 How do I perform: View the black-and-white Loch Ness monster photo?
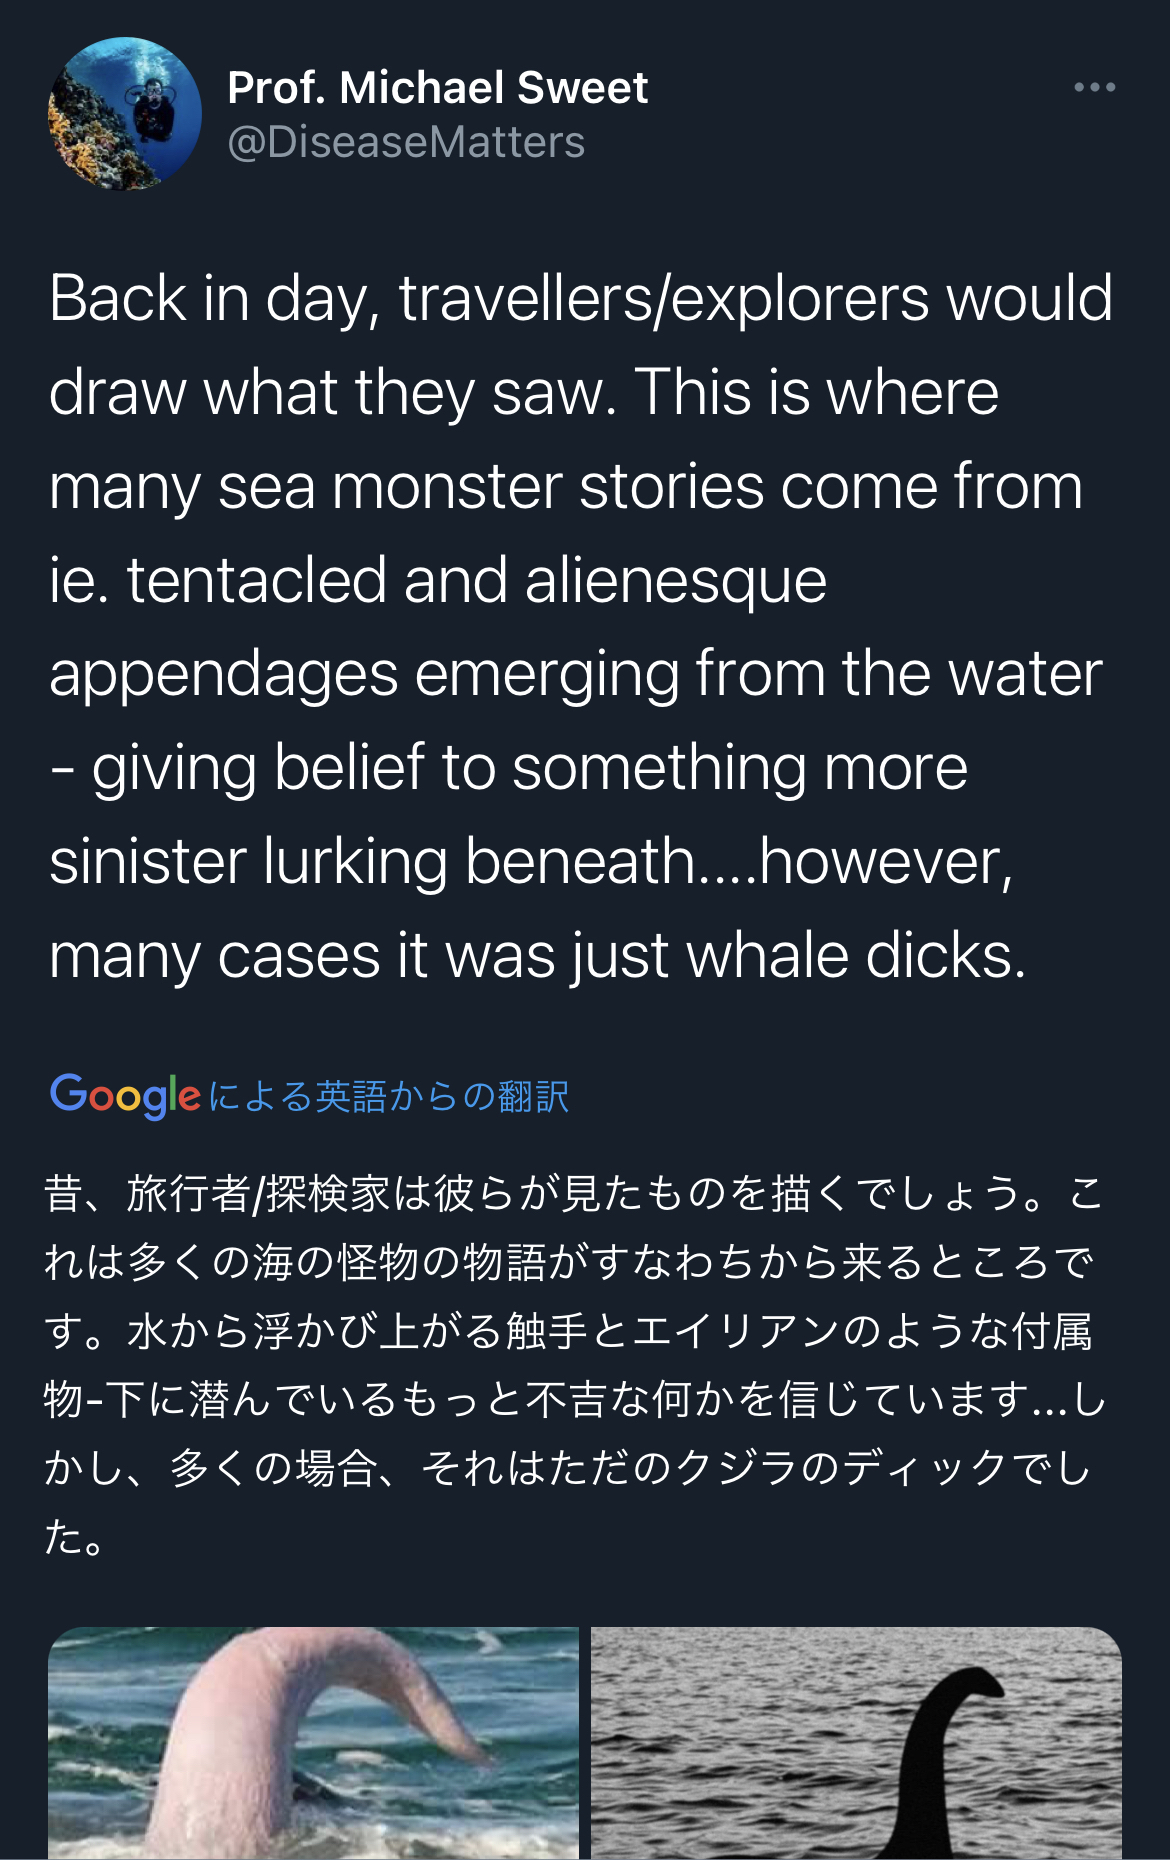[856, 1742]
